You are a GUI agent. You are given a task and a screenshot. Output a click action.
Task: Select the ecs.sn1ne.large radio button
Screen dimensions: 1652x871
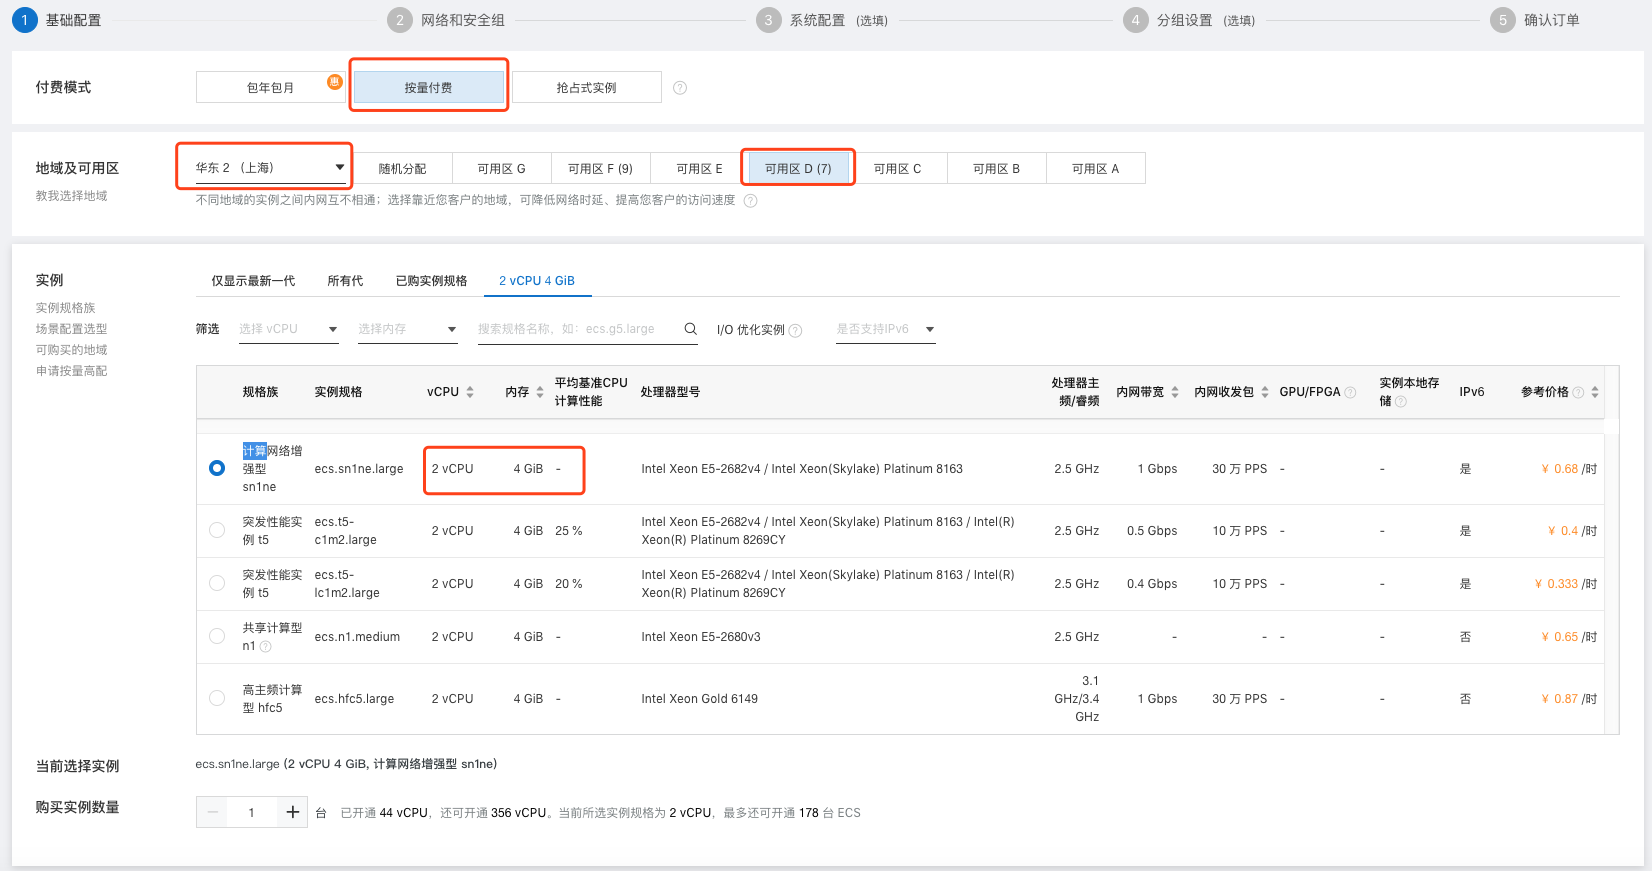217,468
